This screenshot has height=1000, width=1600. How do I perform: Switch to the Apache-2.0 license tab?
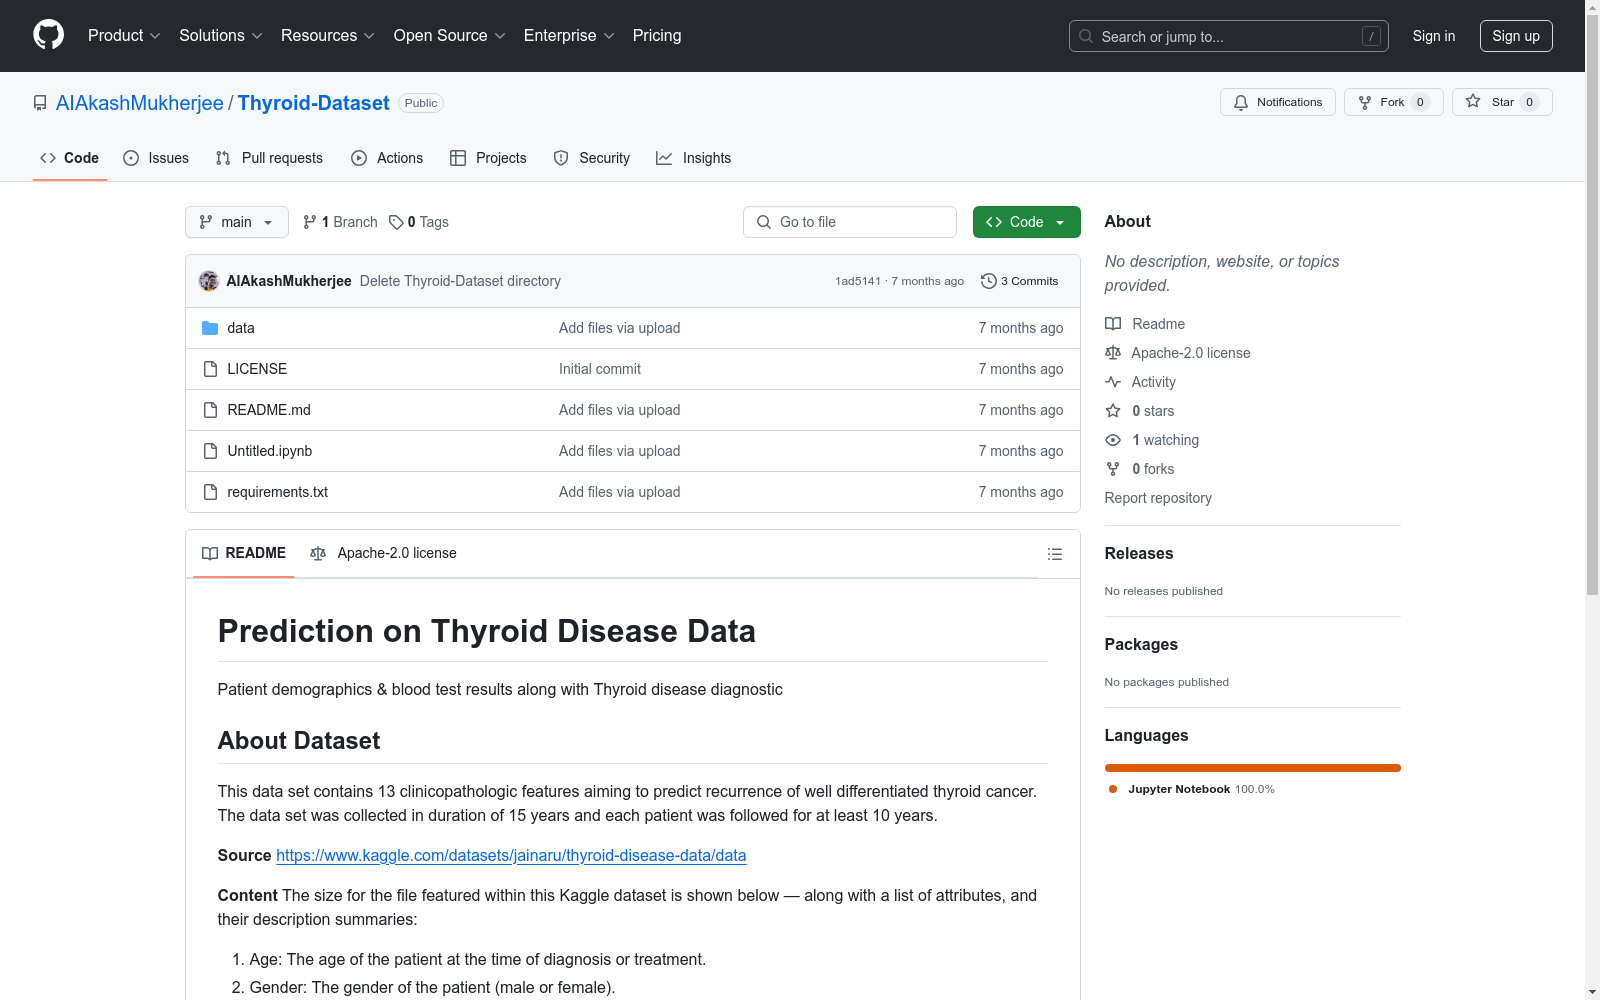384,553
